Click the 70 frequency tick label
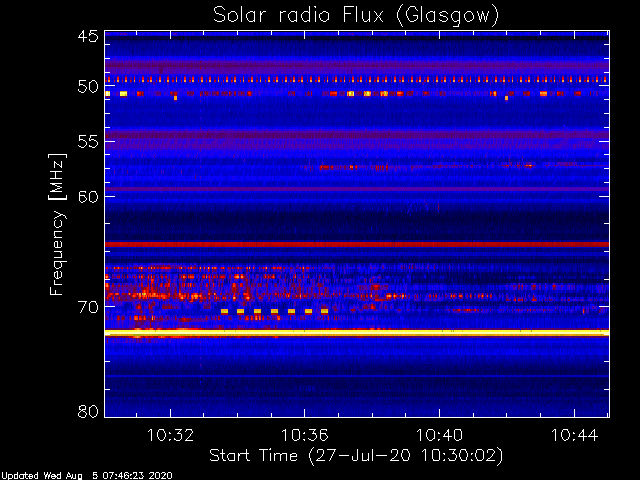Screen dimensions: 640x480 (x=88, y=307)
